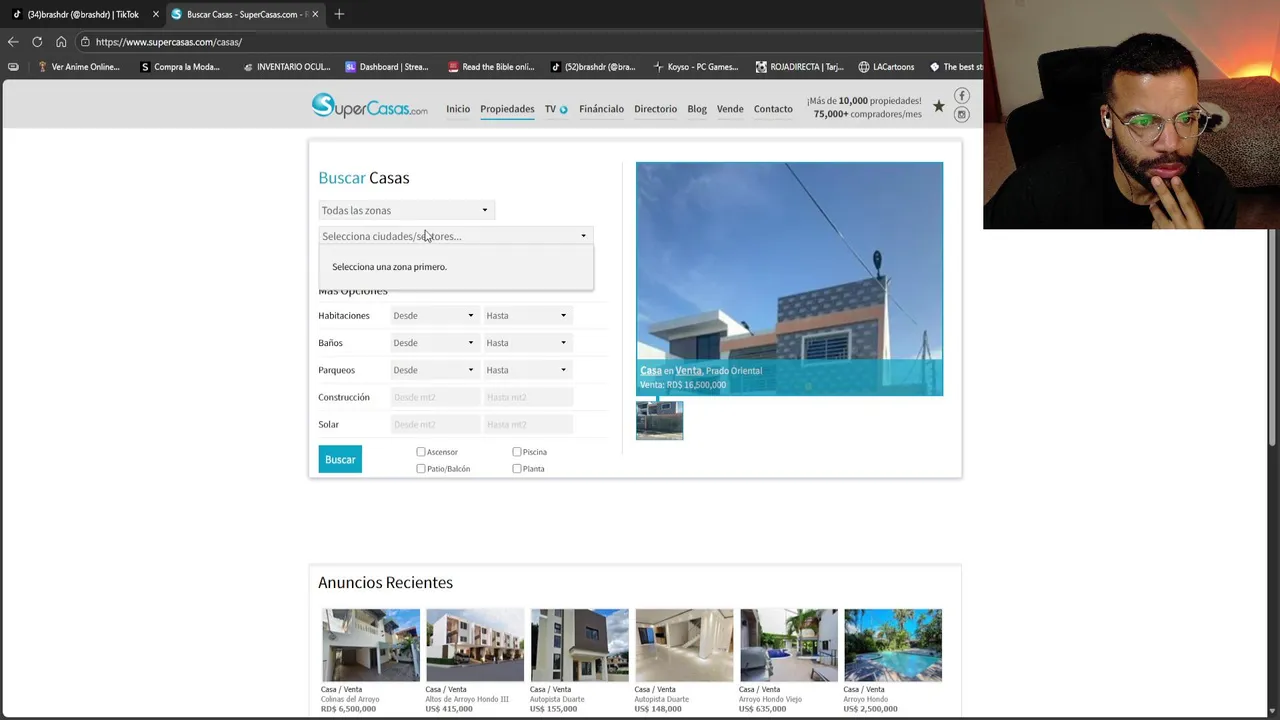Open the US$ 2,500,000 Arroyo Hondo listing
This screenshot has width=1280, height=720.
point(893,645)
